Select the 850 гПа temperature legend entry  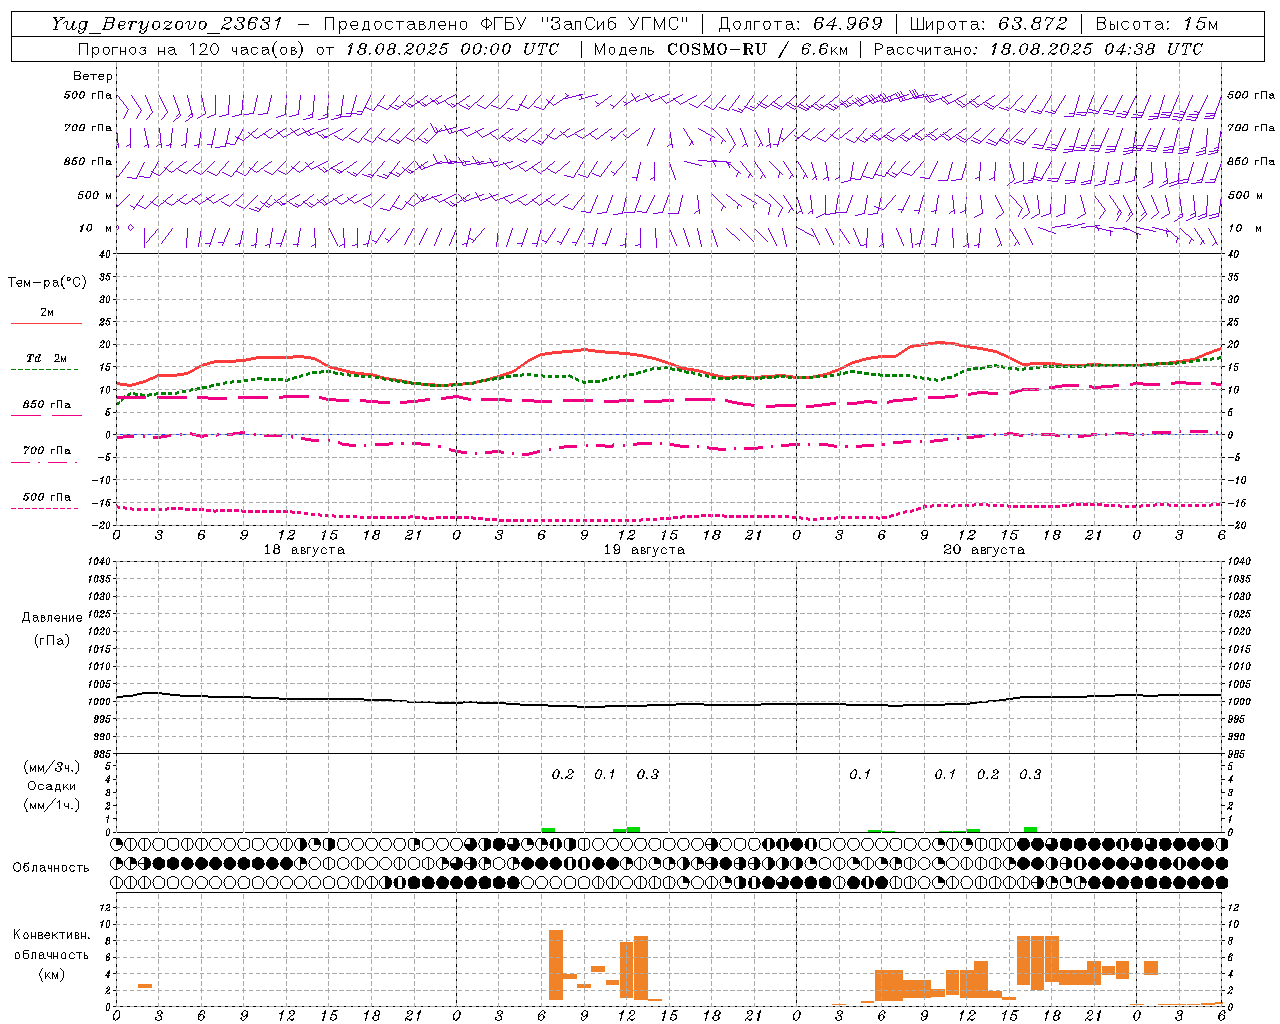46,408
